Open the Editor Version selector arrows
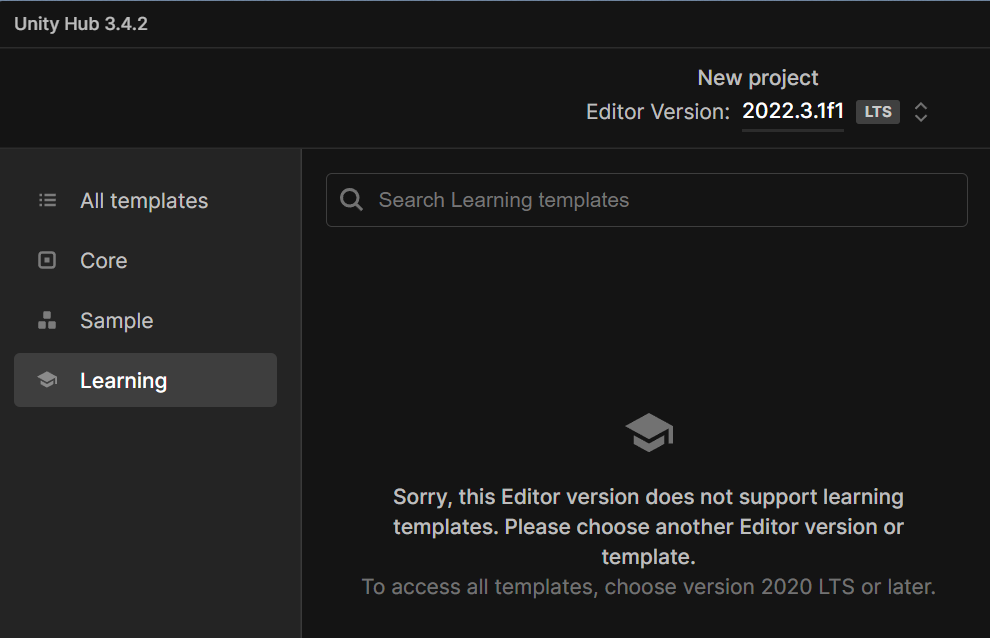The height and width of the screenshot is (638, 990). click(x=921, y=112)
